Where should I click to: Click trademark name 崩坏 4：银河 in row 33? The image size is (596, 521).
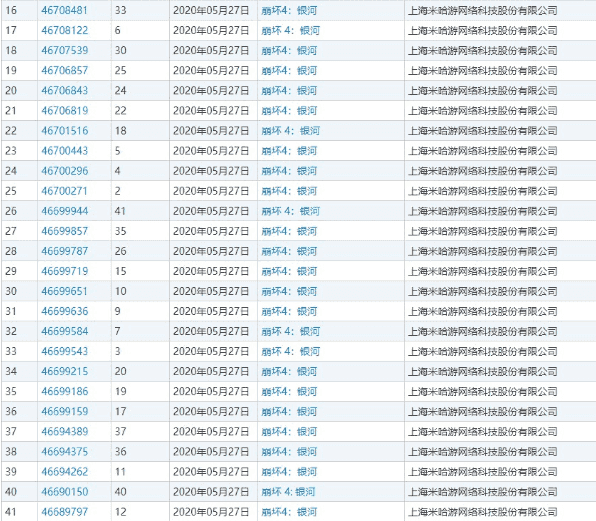(x=290, y=352)
